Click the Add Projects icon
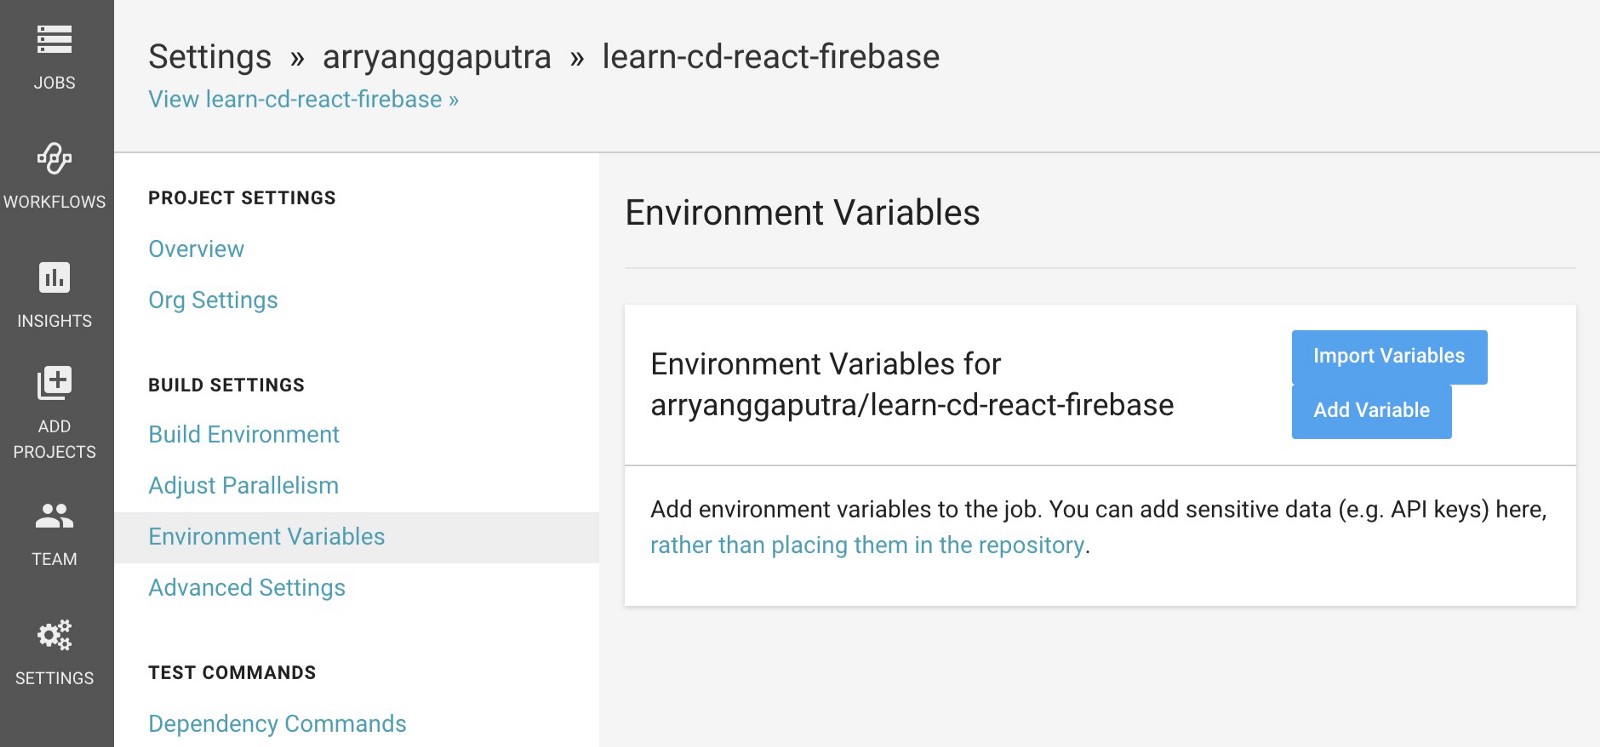The height and width of the screenshot is (747, 1600). pyautogui.click(x=54, y=383)
